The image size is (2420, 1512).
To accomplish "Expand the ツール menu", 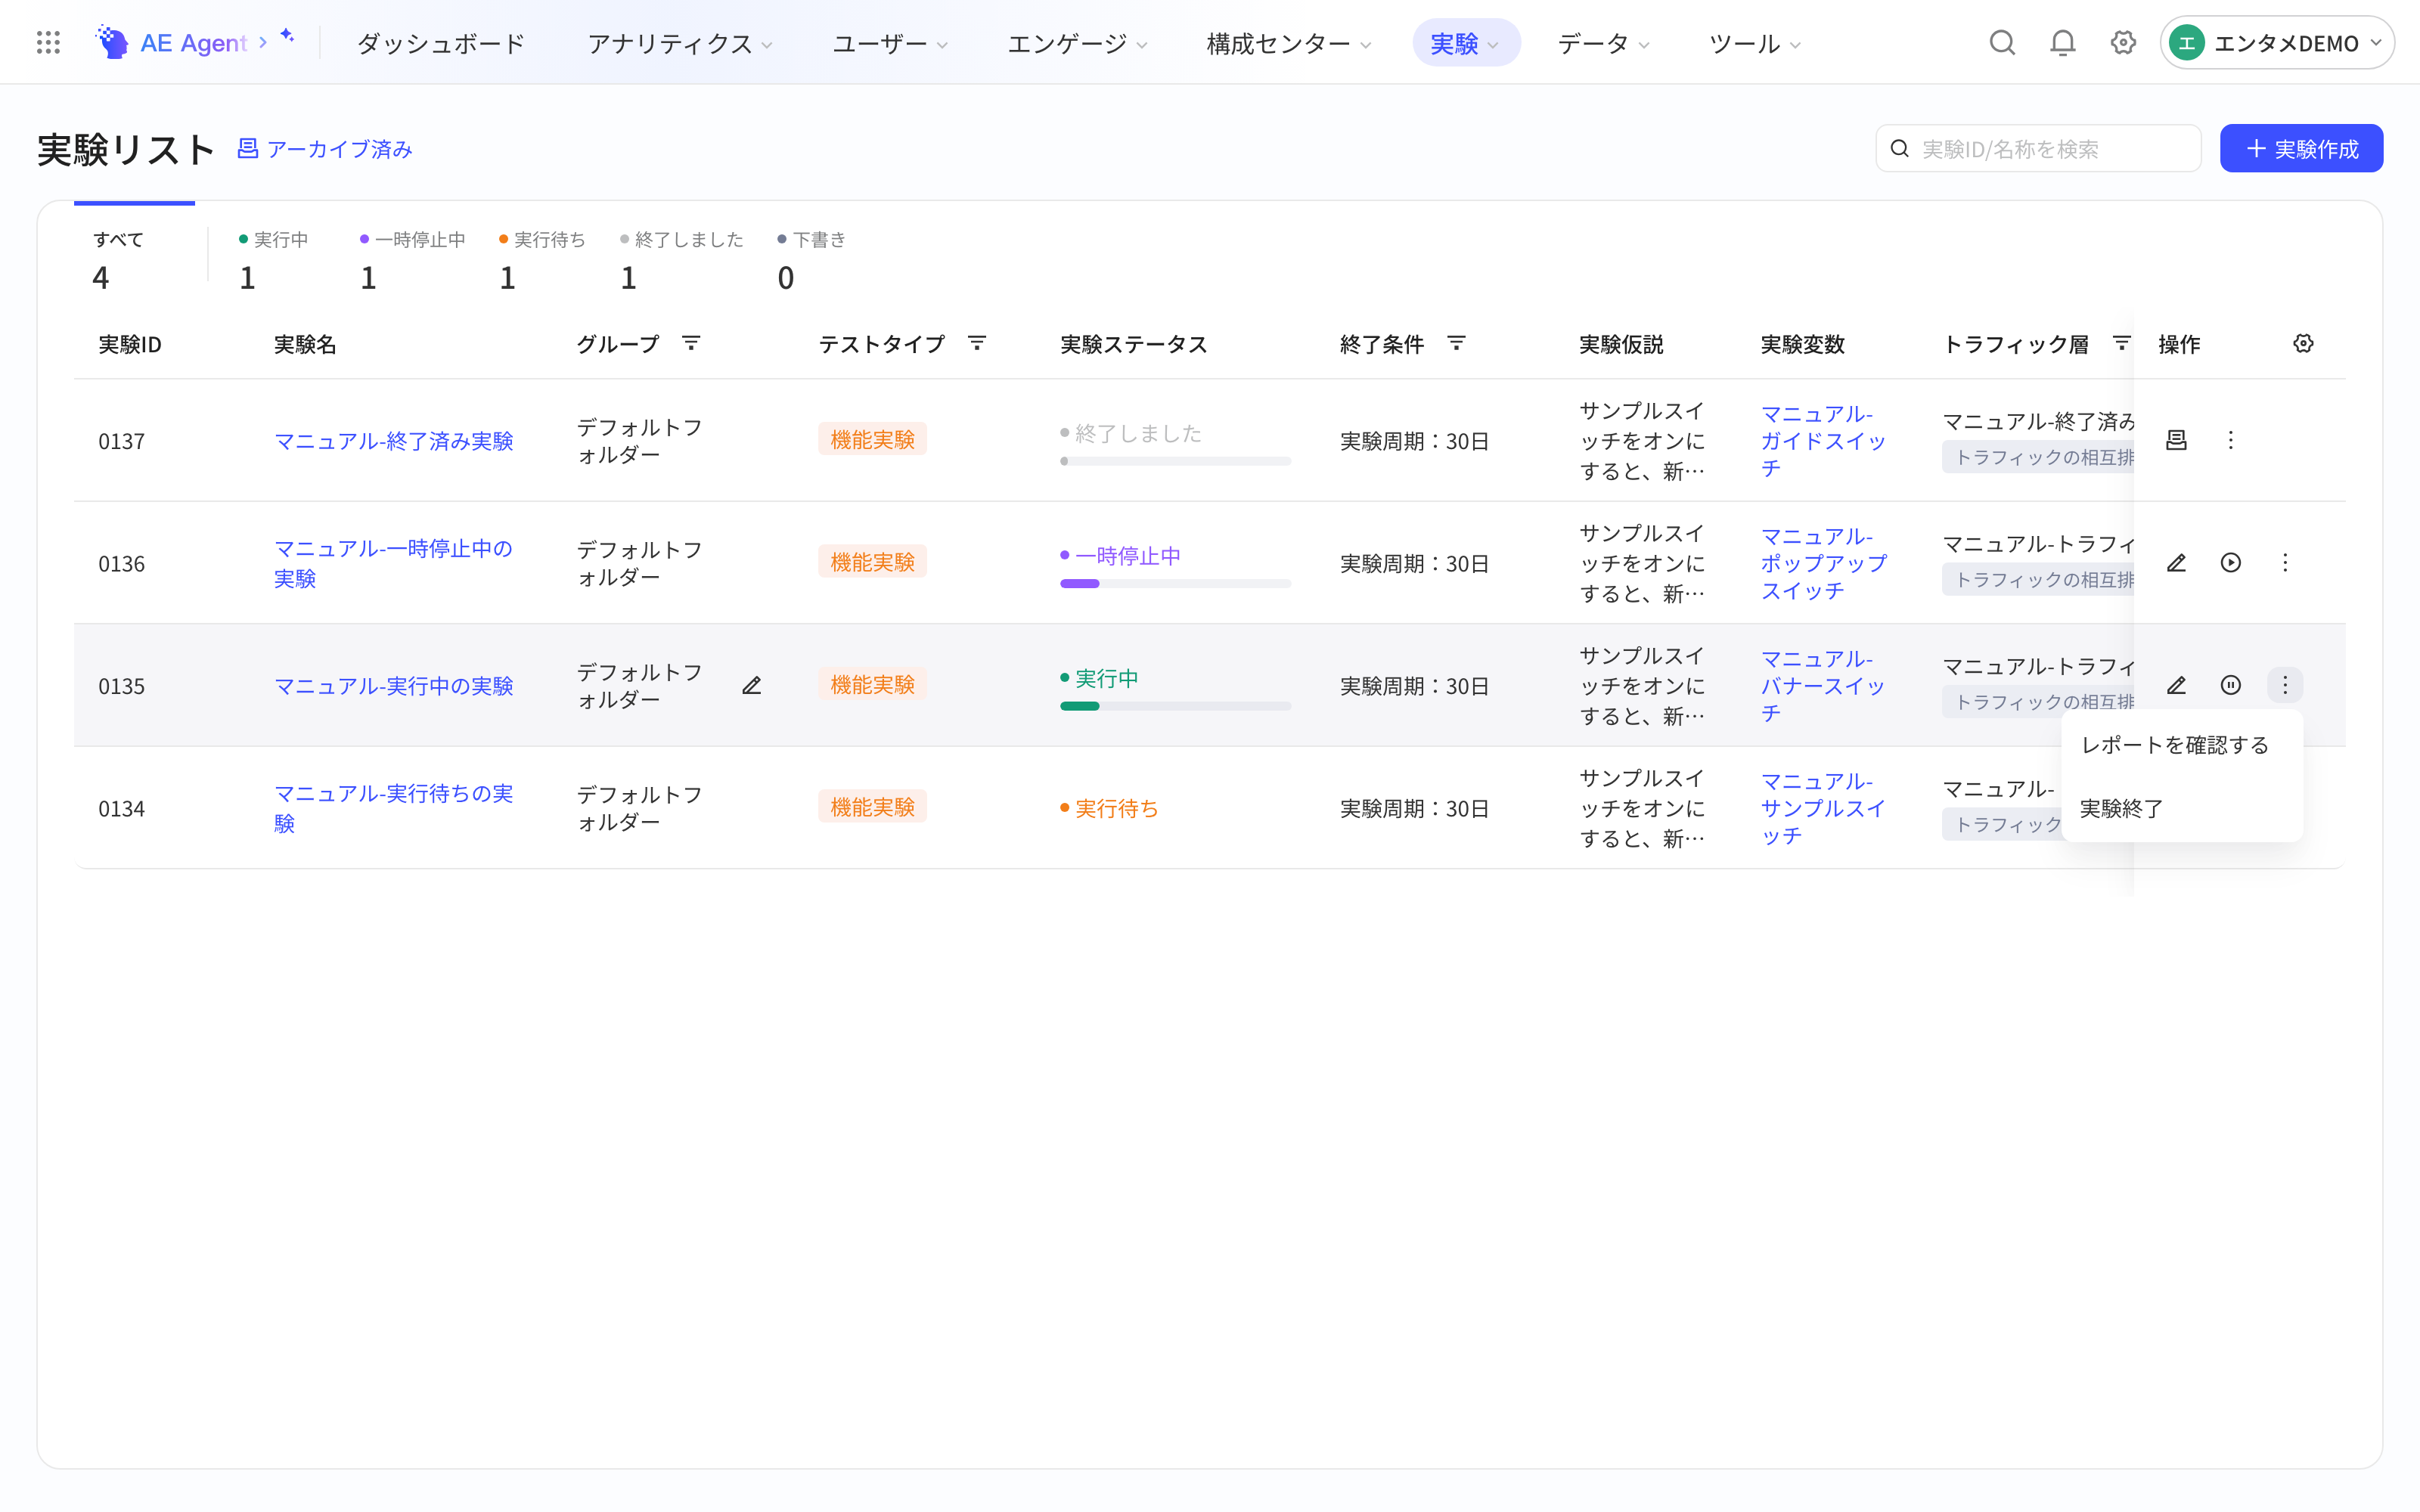I will click(1754, 43).
